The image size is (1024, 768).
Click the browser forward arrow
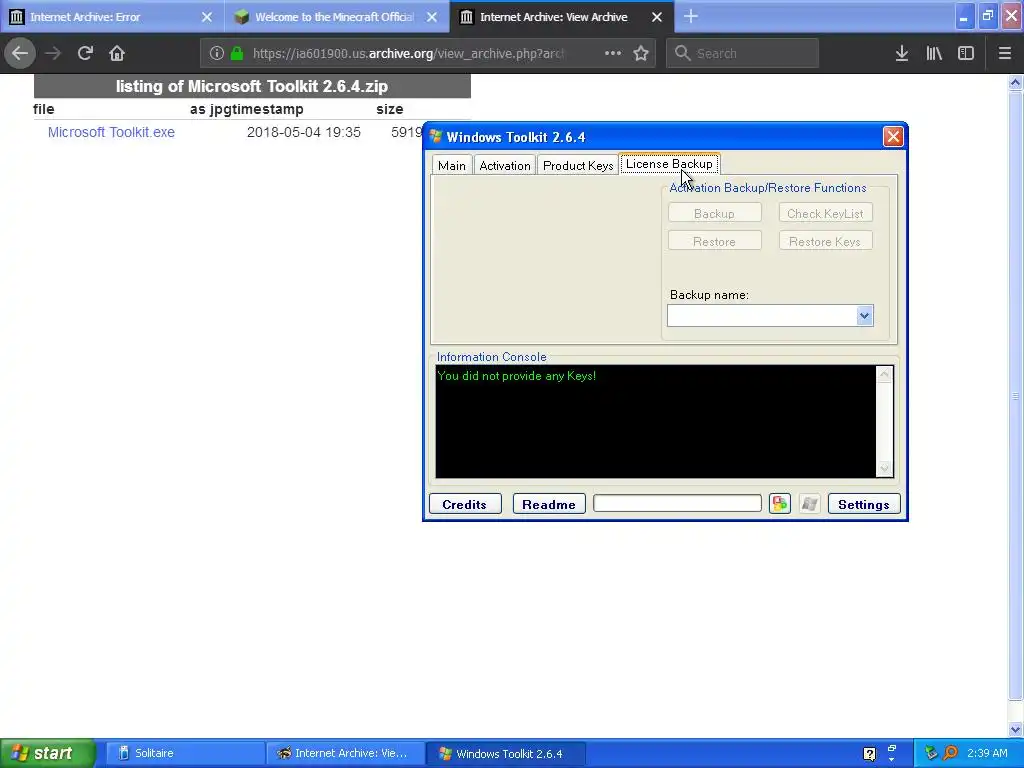pyautogui.click(x=53, y=54)
